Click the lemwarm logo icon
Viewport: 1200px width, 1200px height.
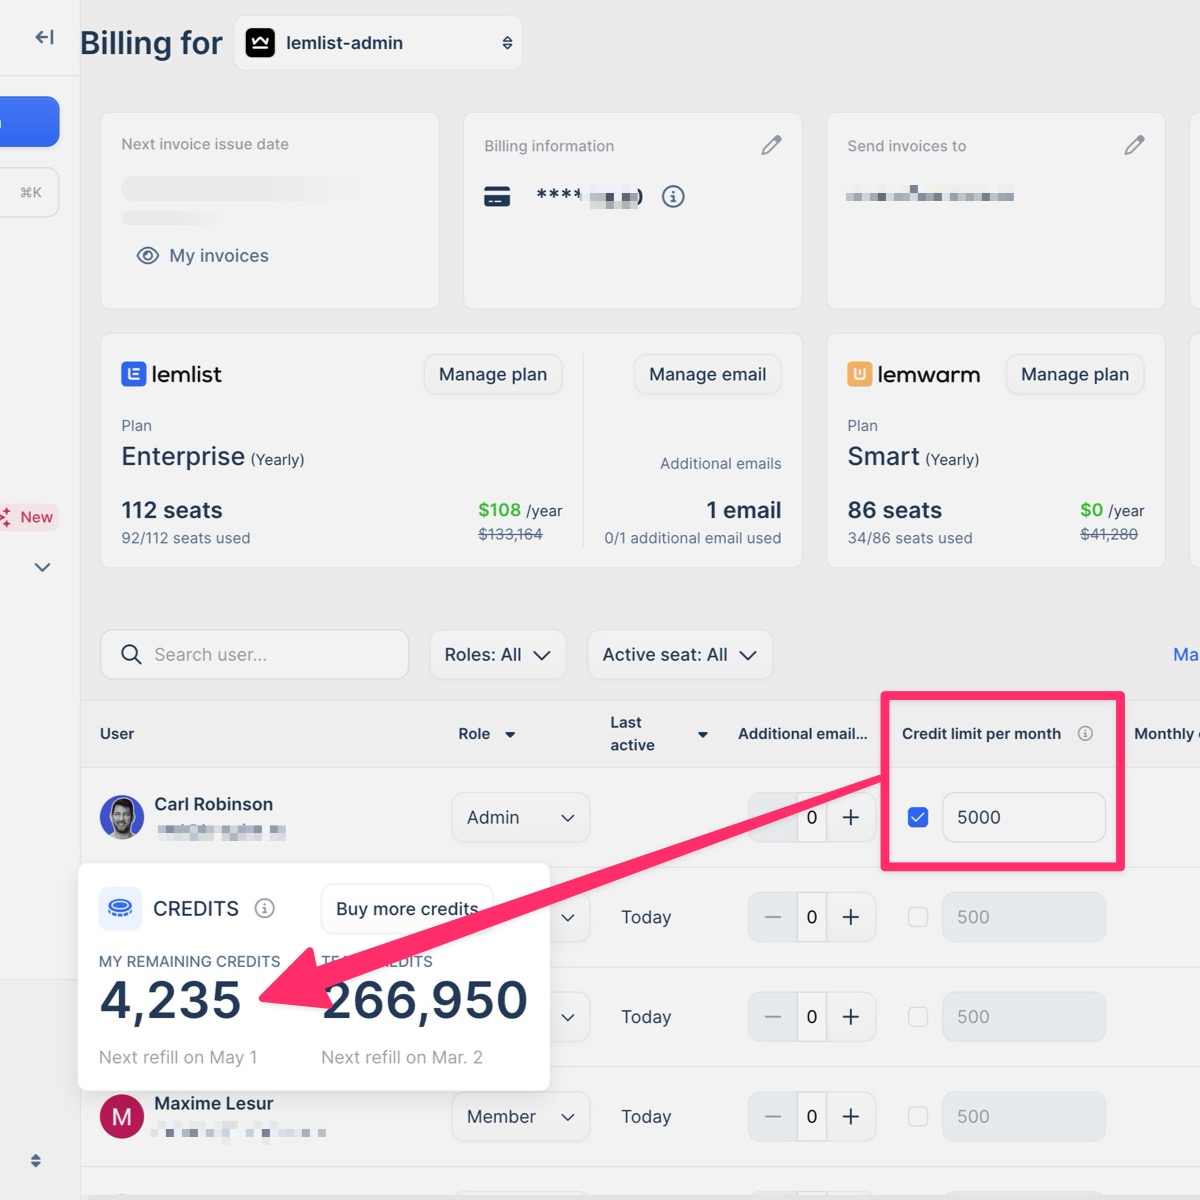(x=858, y=374)
